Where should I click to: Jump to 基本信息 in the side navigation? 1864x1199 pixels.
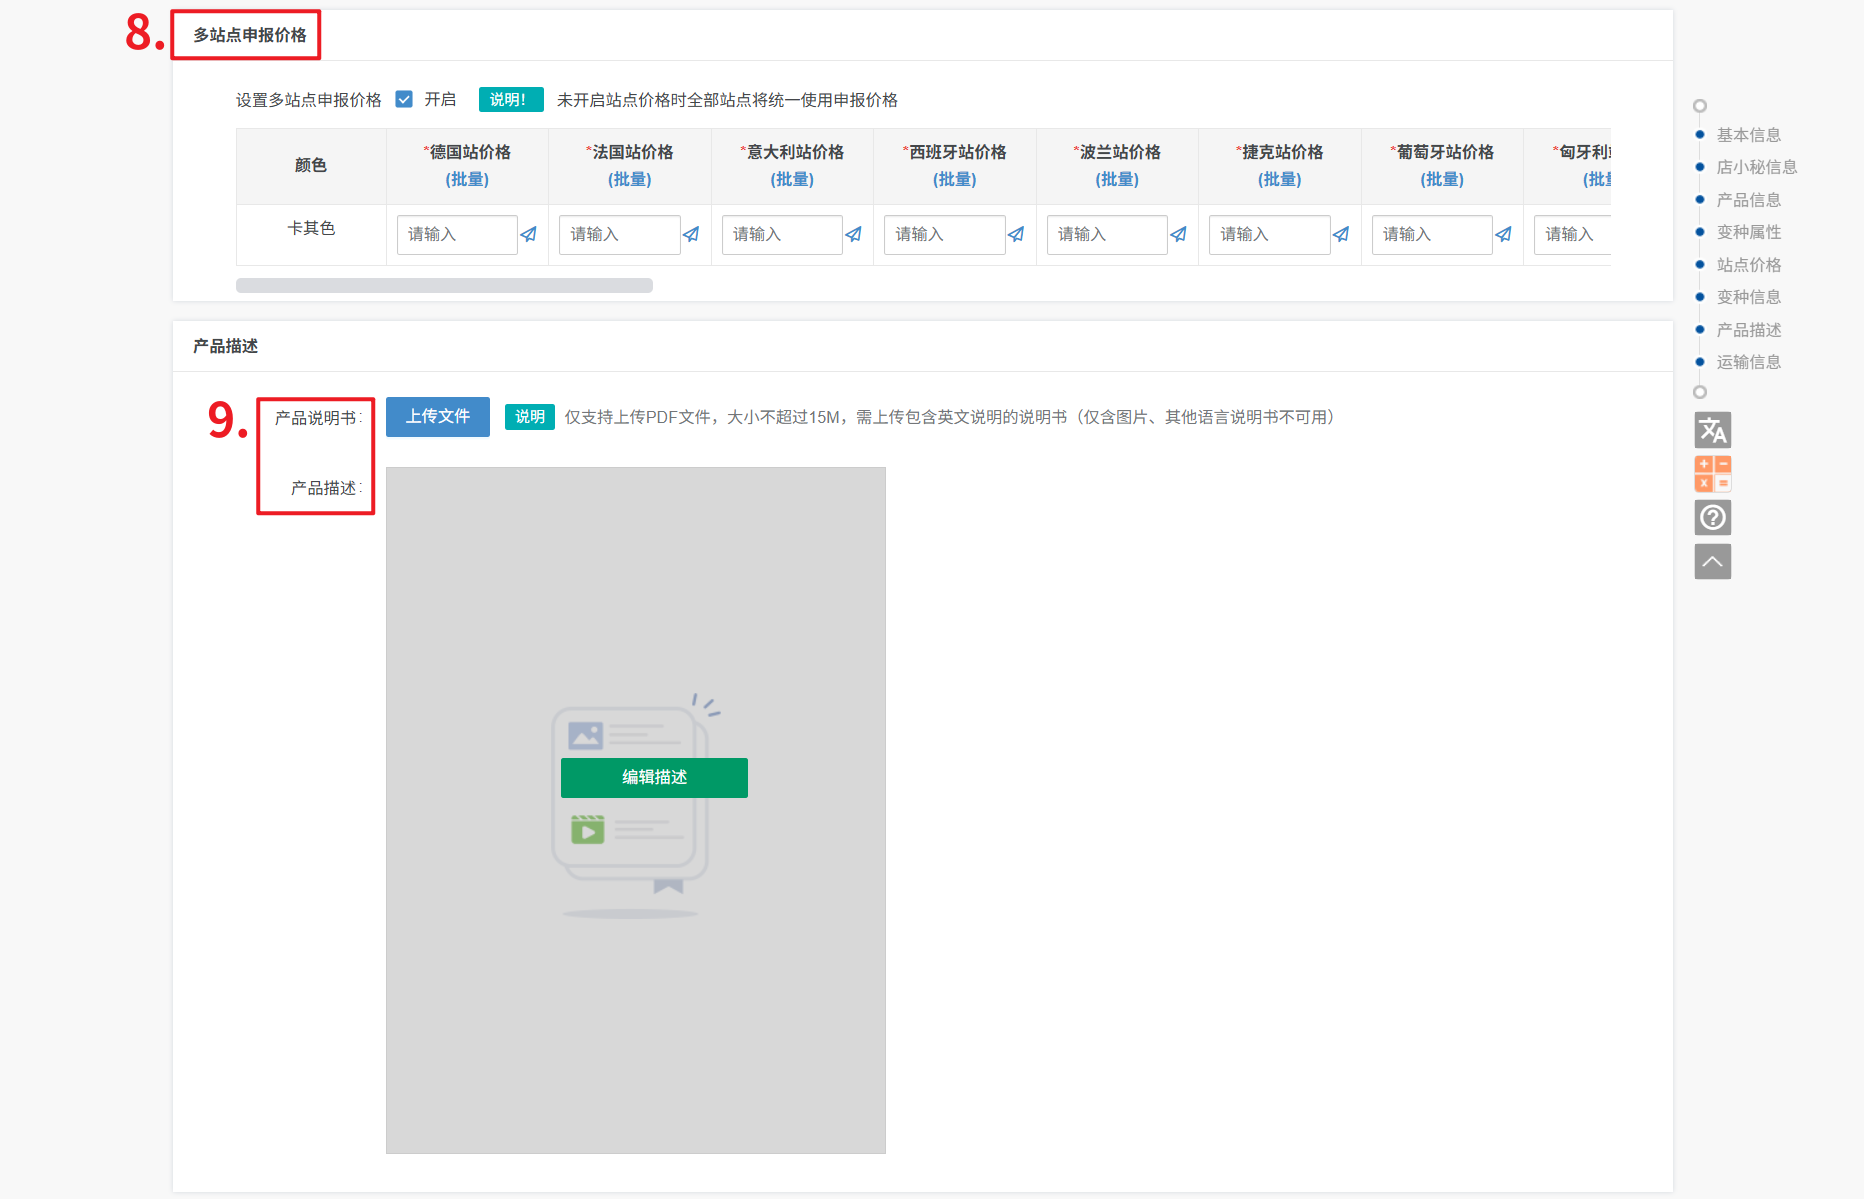click(1748, 135)
